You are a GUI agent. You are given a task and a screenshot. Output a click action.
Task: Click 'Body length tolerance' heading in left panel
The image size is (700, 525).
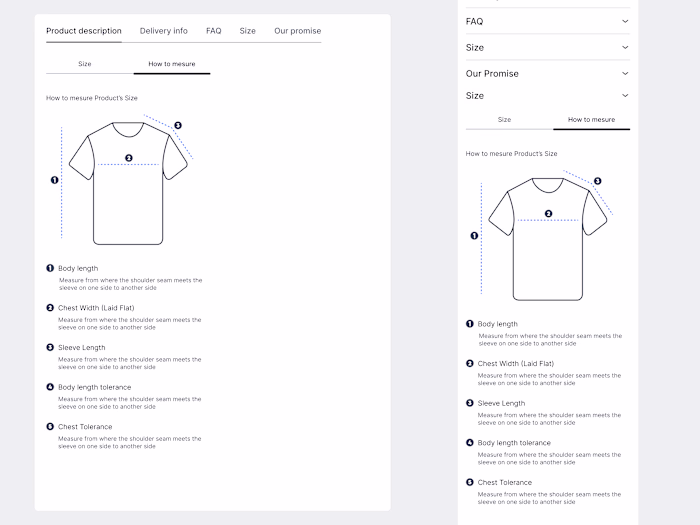95,387
